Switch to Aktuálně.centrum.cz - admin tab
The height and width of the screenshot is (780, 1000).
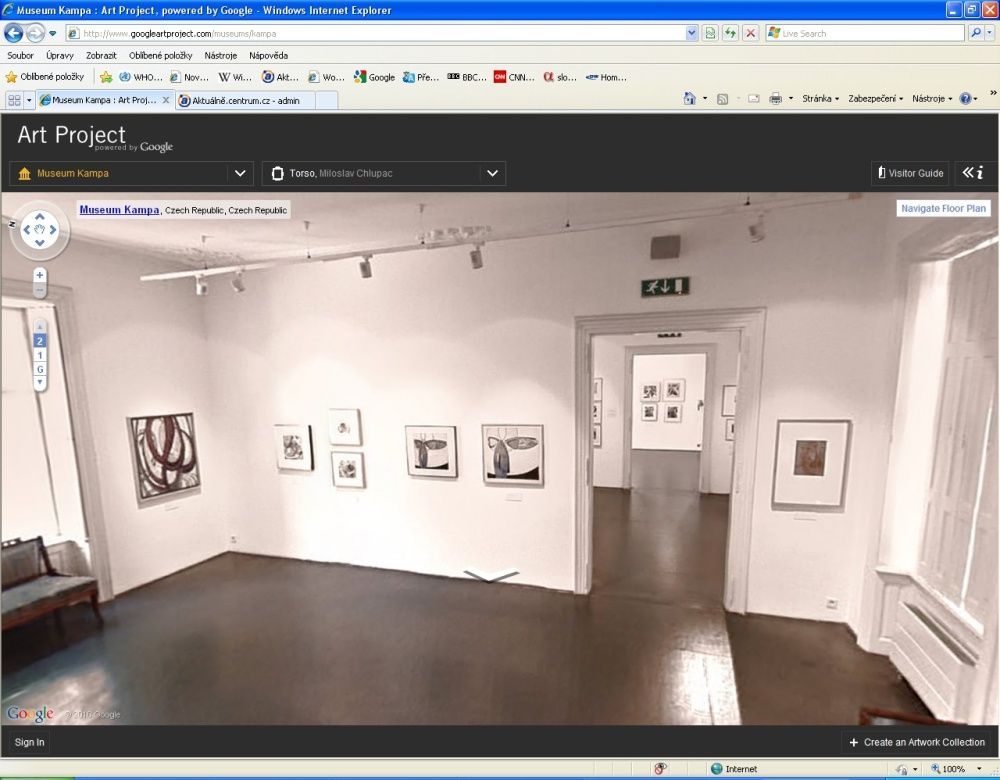tap(245, 101)
